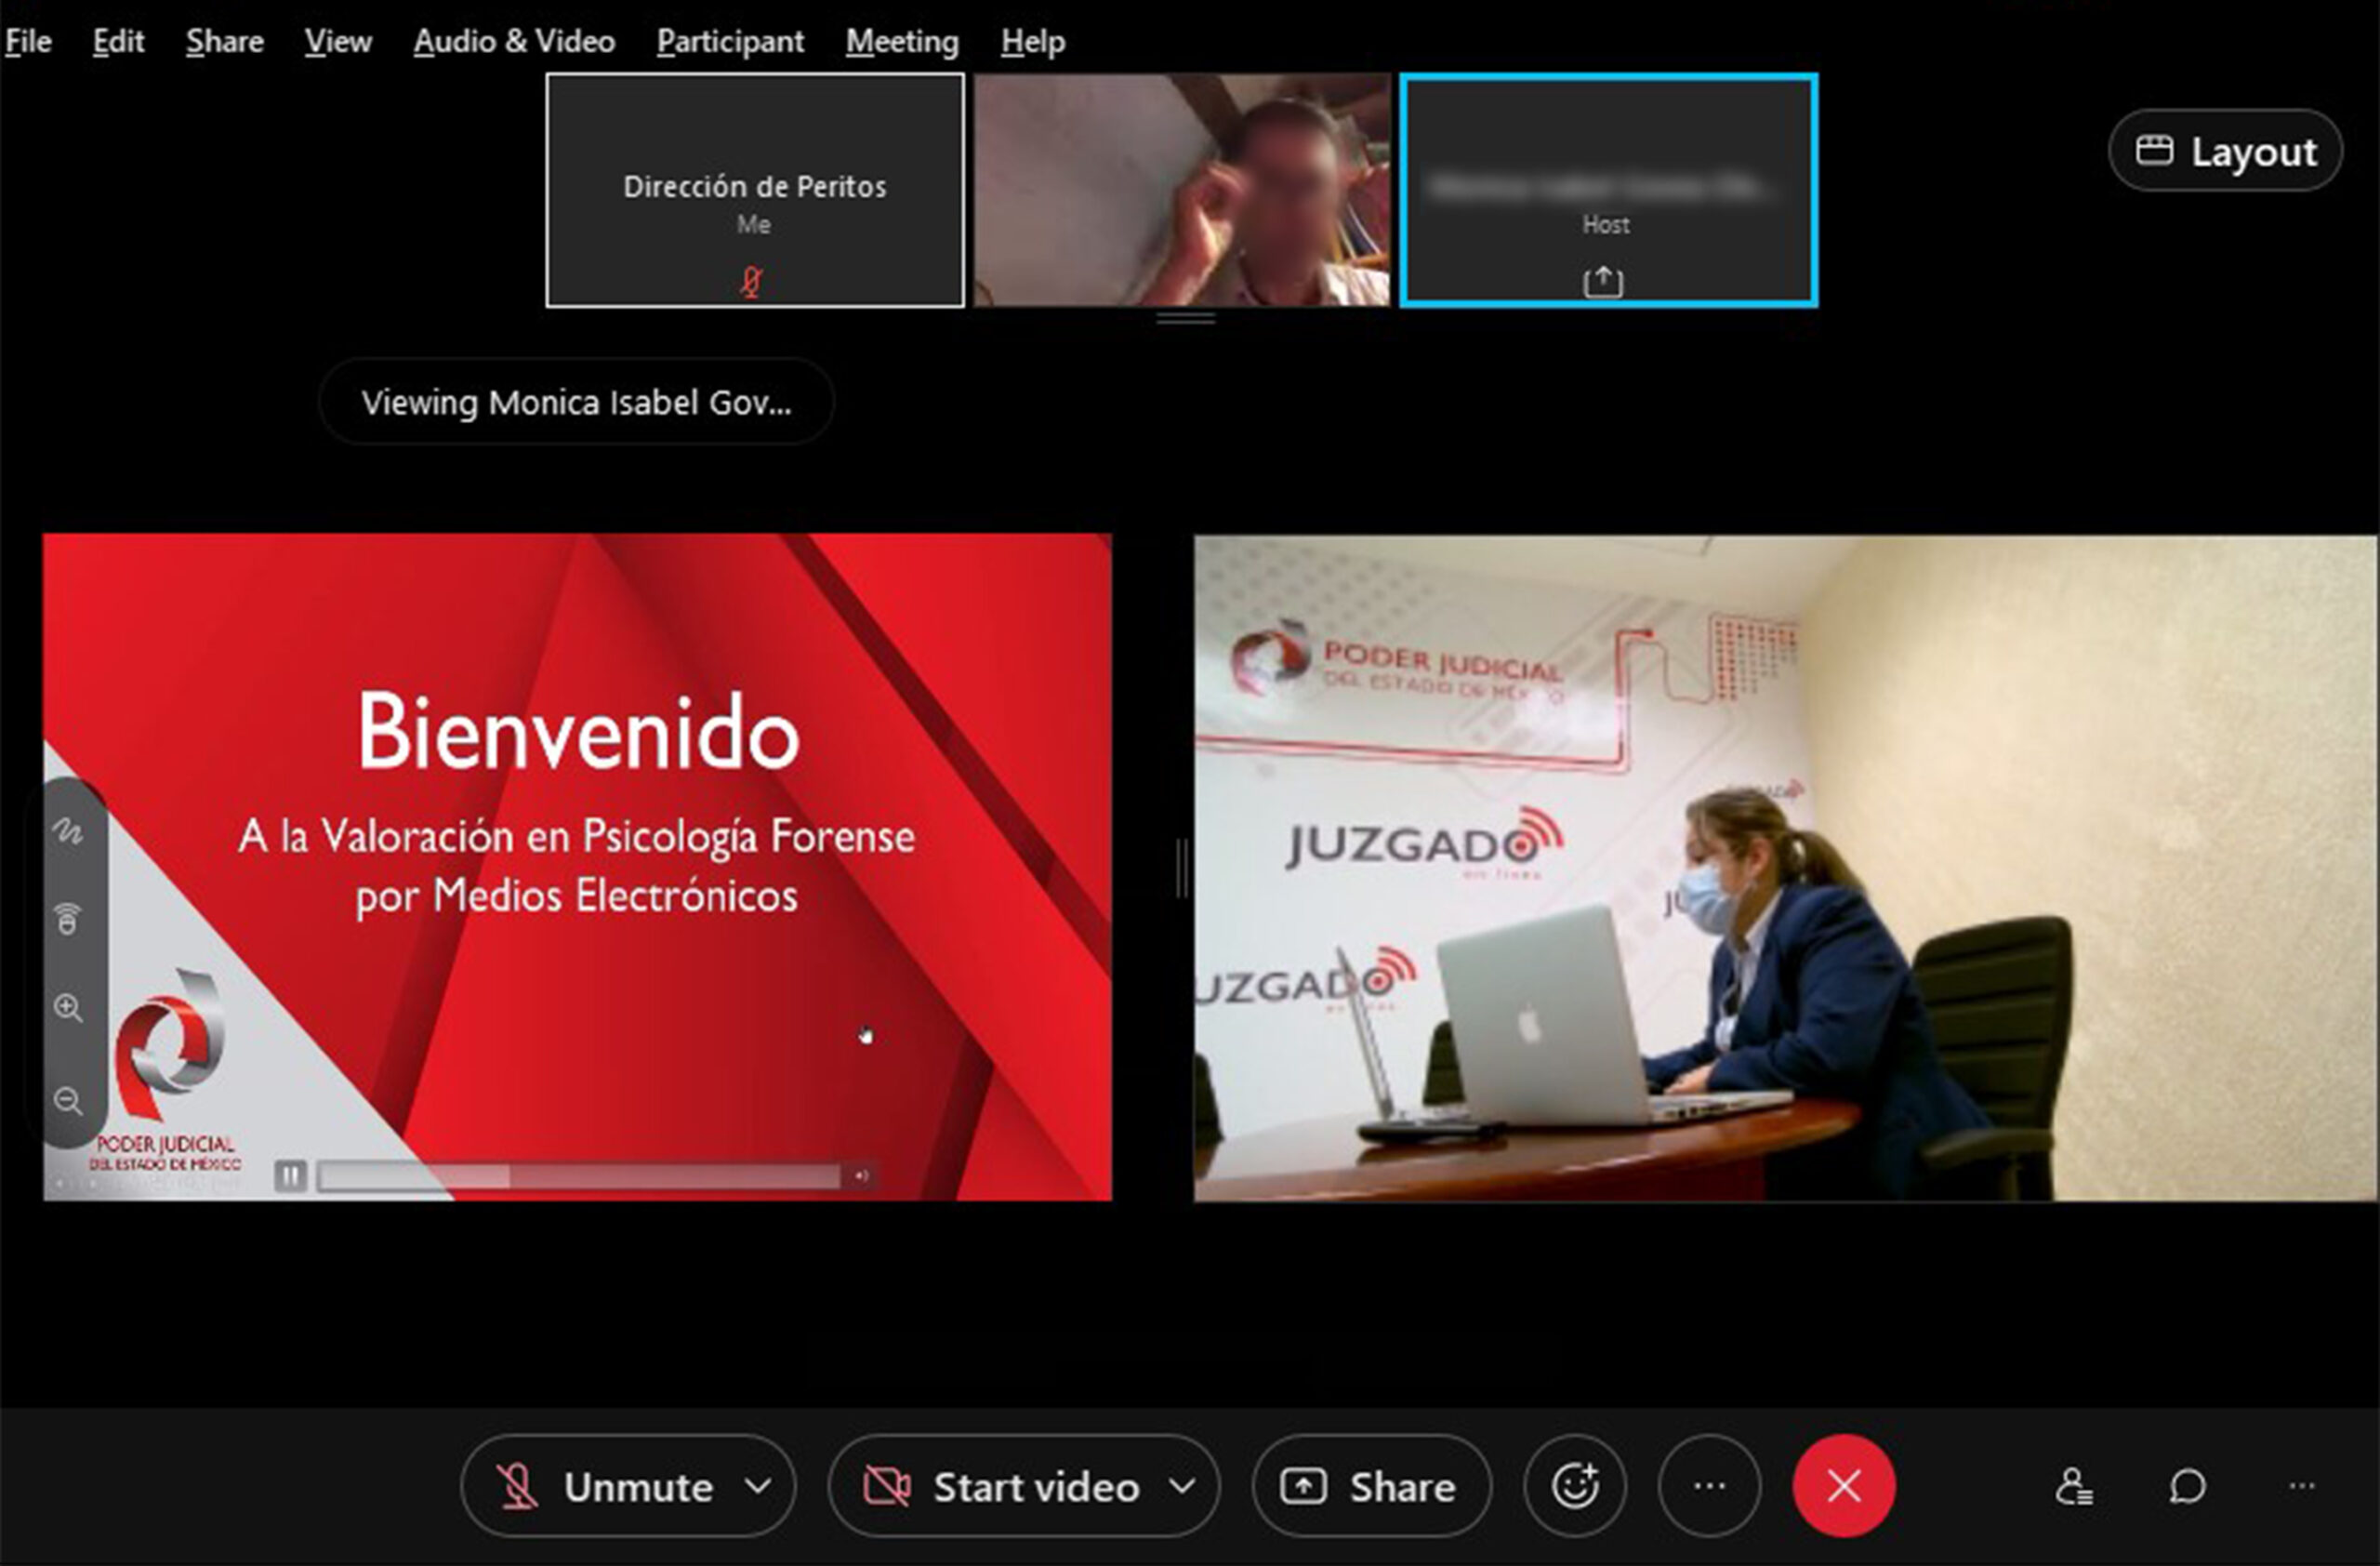2380x1566 pixels.
Task: Open the Audio & Video menu
Action: [514, 41]
